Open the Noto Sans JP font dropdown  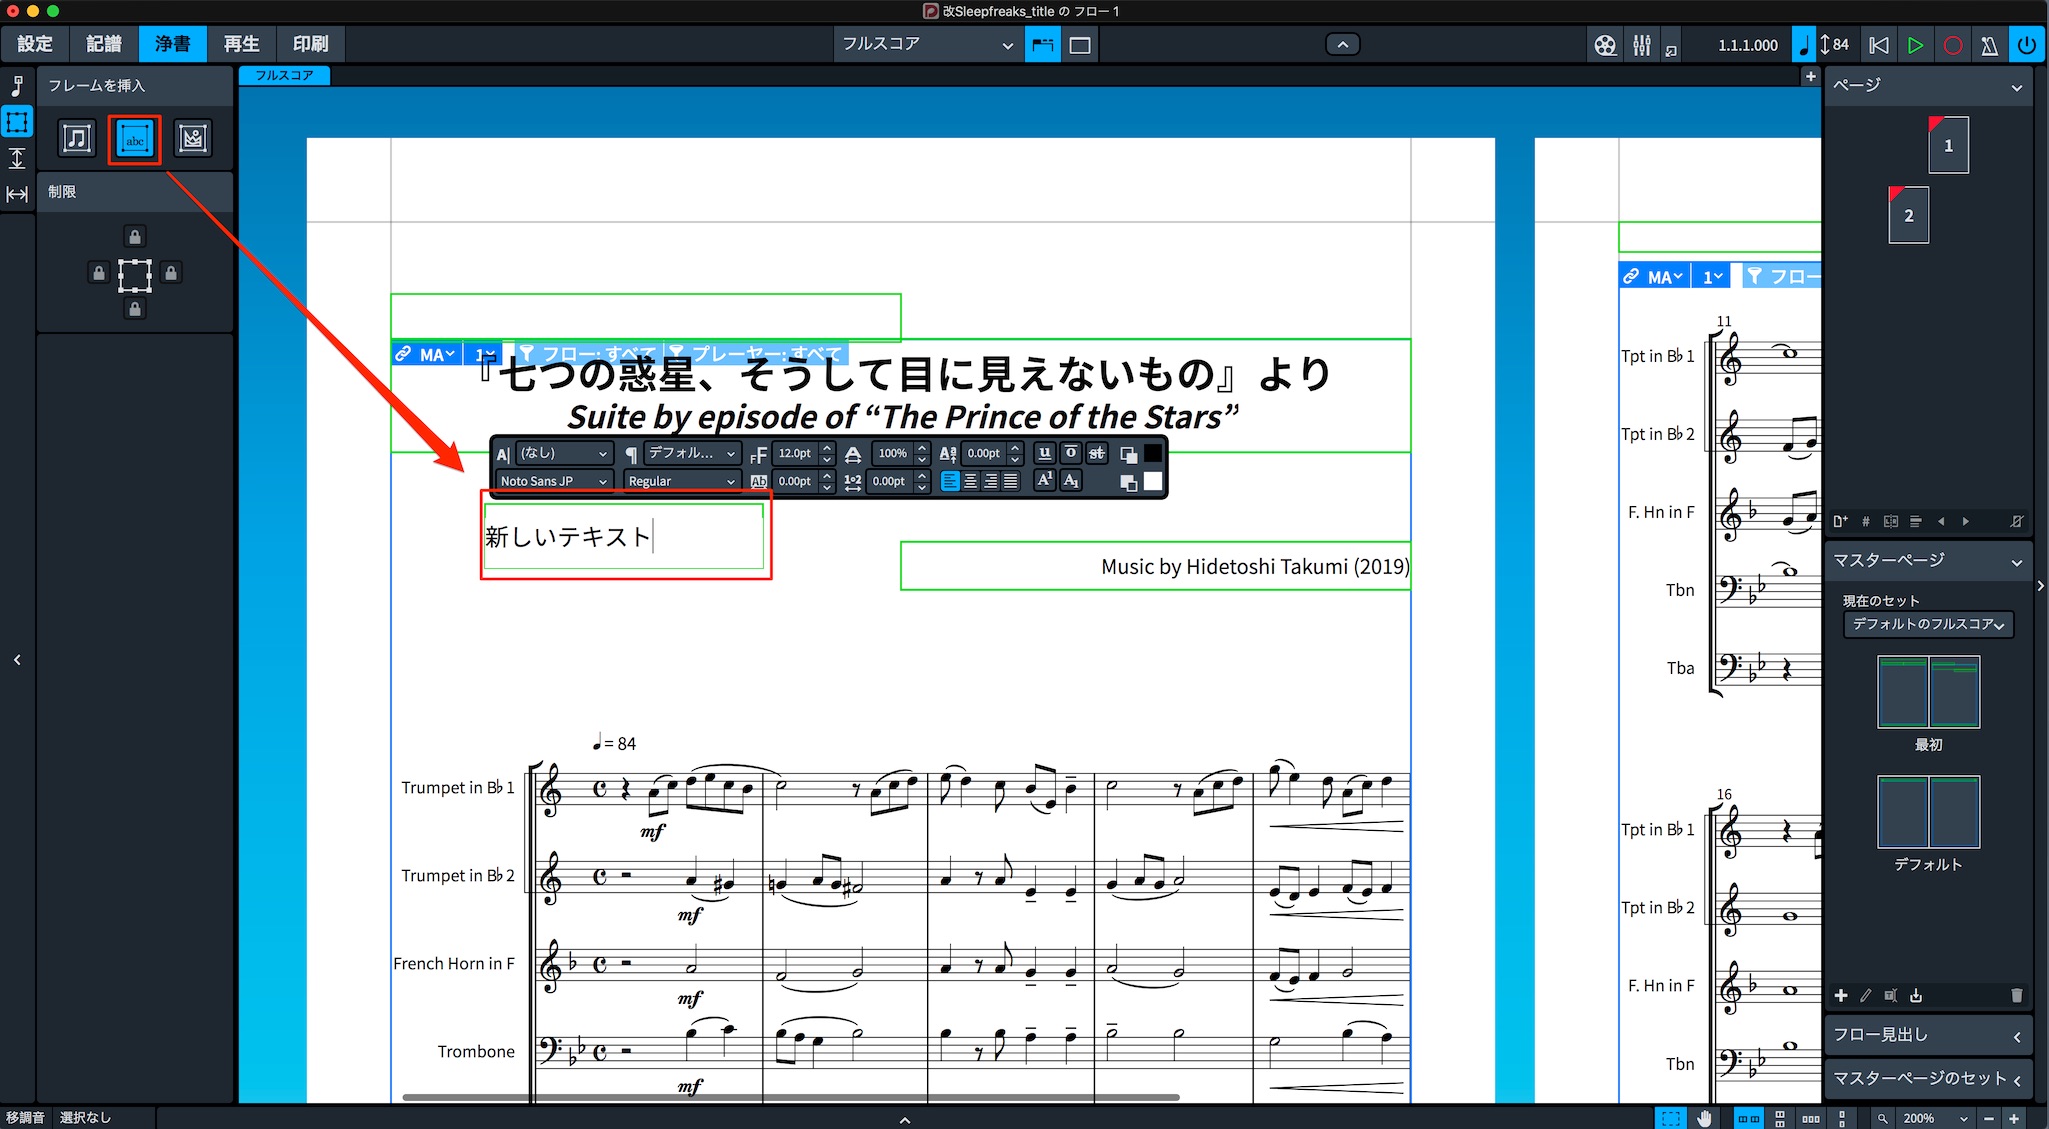coord(554,481)
